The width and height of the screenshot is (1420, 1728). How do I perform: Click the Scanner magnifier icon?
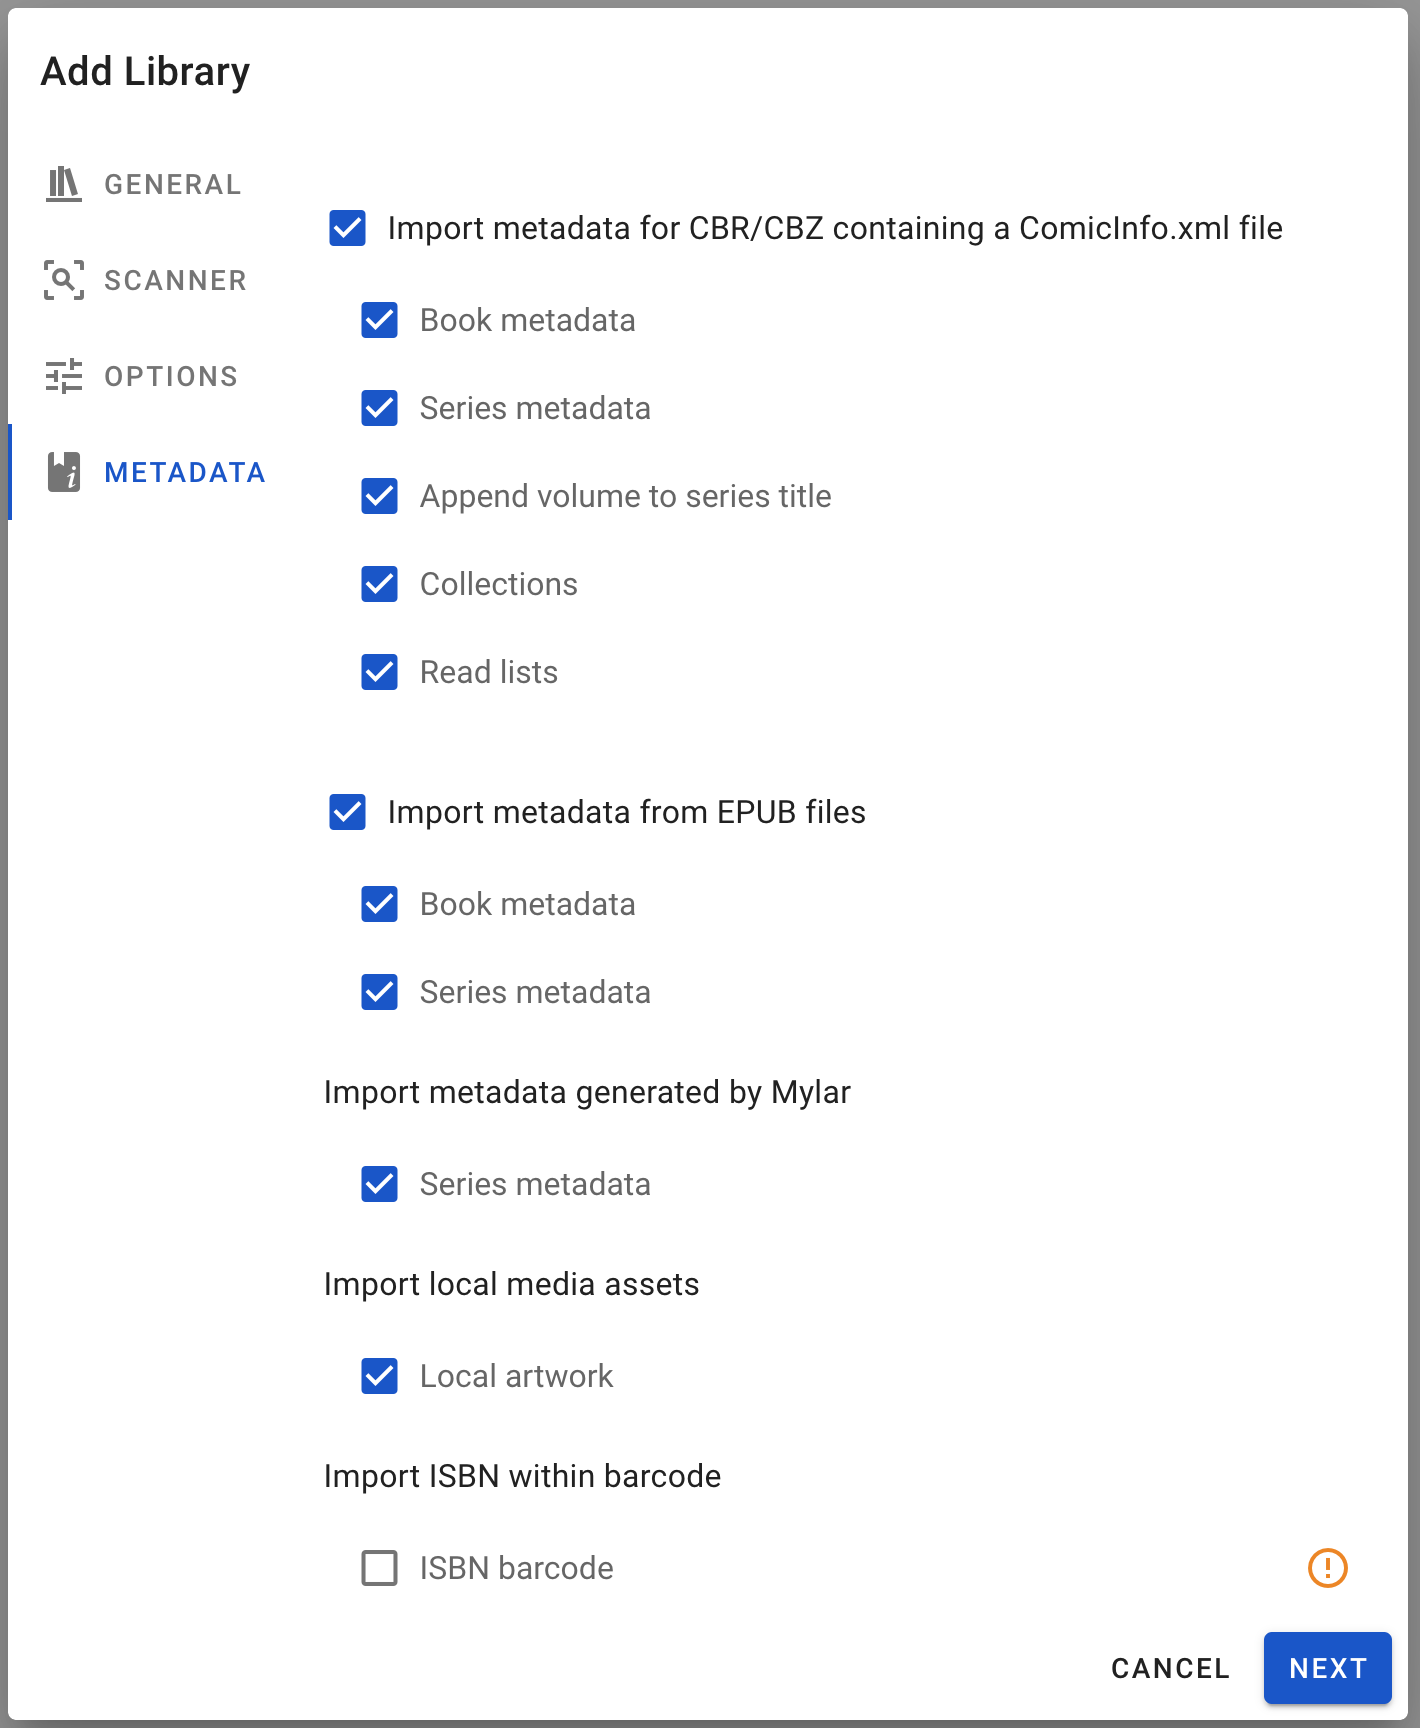[62, 280]
